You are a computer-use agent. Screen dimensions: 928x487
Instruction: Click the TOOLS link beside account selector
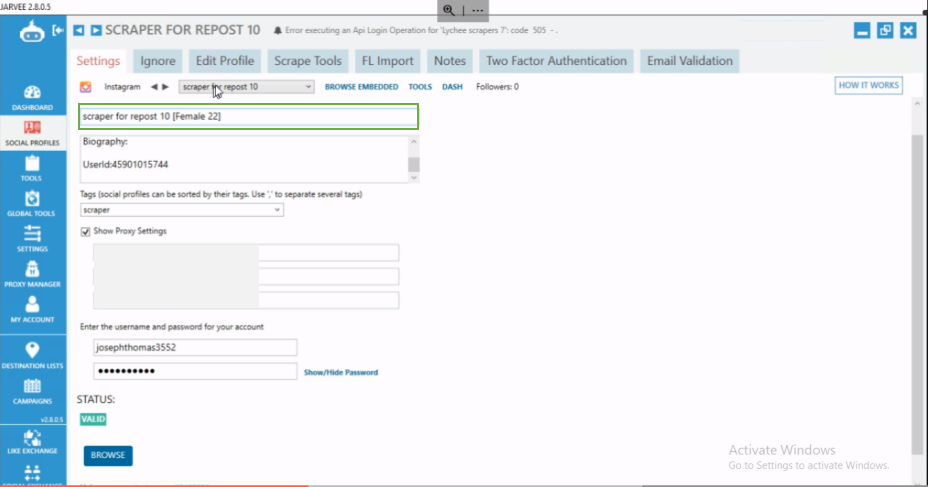click(x=420, y=87)
